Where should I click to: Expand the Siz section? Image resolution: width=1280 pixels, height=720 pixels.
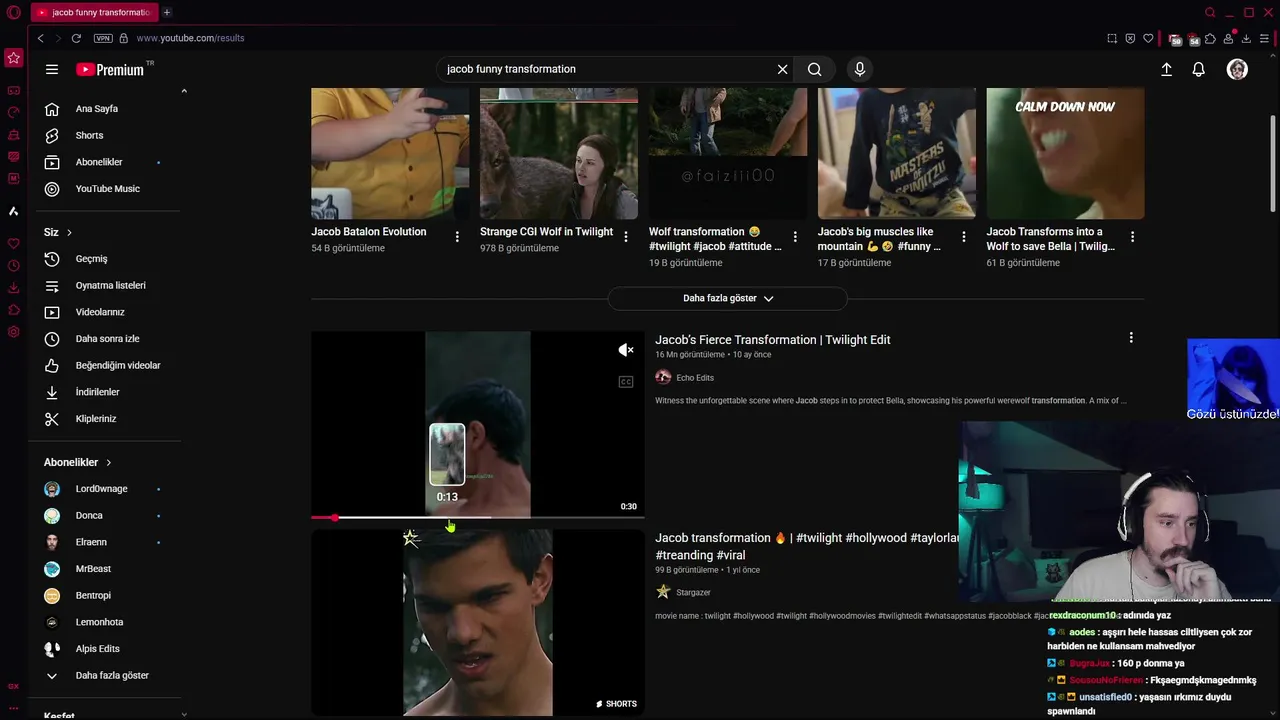(58, 232)
